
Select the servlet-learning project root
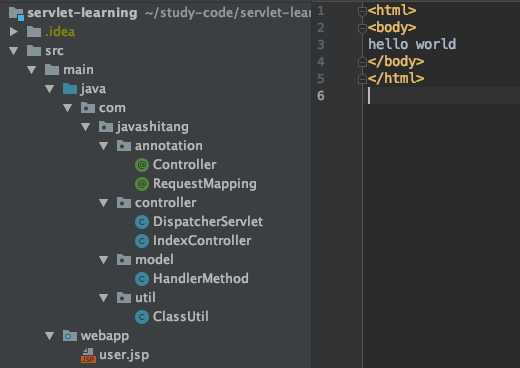(82, 13)
